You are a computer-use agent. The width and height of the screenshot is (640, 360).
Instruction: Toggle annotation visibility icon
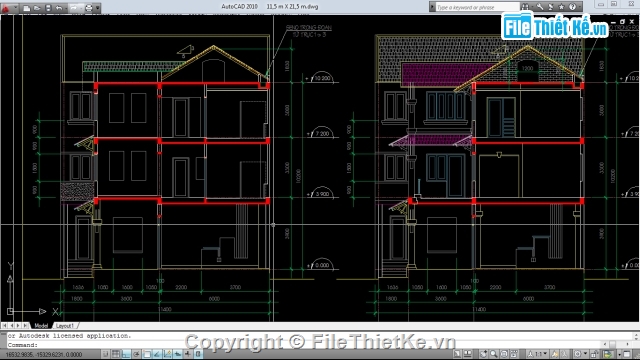[x=555, y=354]
